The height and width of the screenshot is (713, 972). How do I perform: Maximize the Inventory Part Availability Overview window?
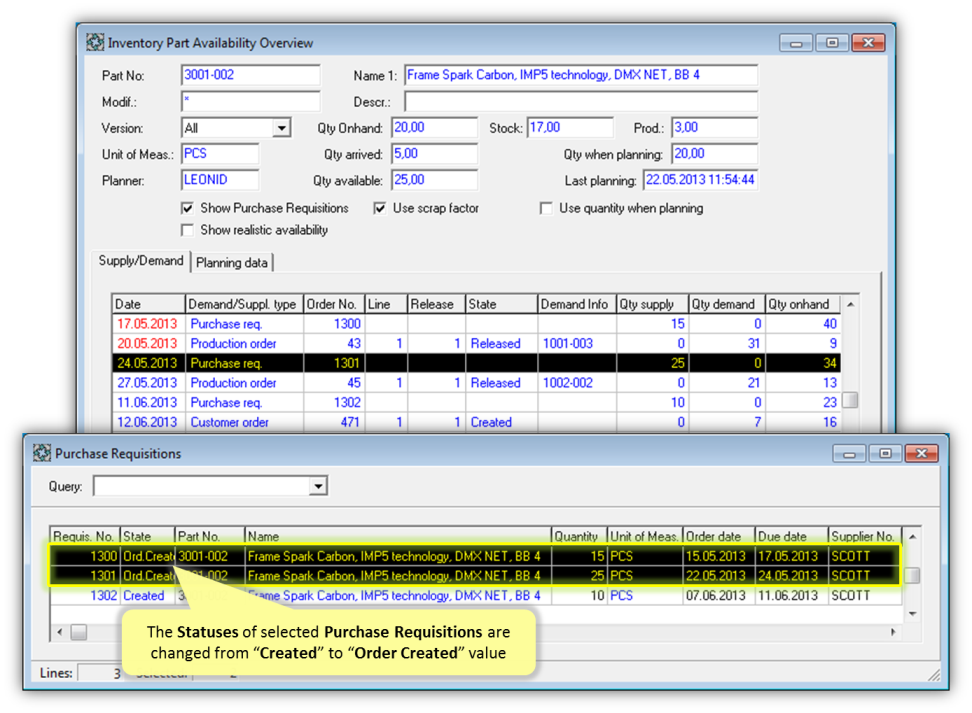pos(832,43)
